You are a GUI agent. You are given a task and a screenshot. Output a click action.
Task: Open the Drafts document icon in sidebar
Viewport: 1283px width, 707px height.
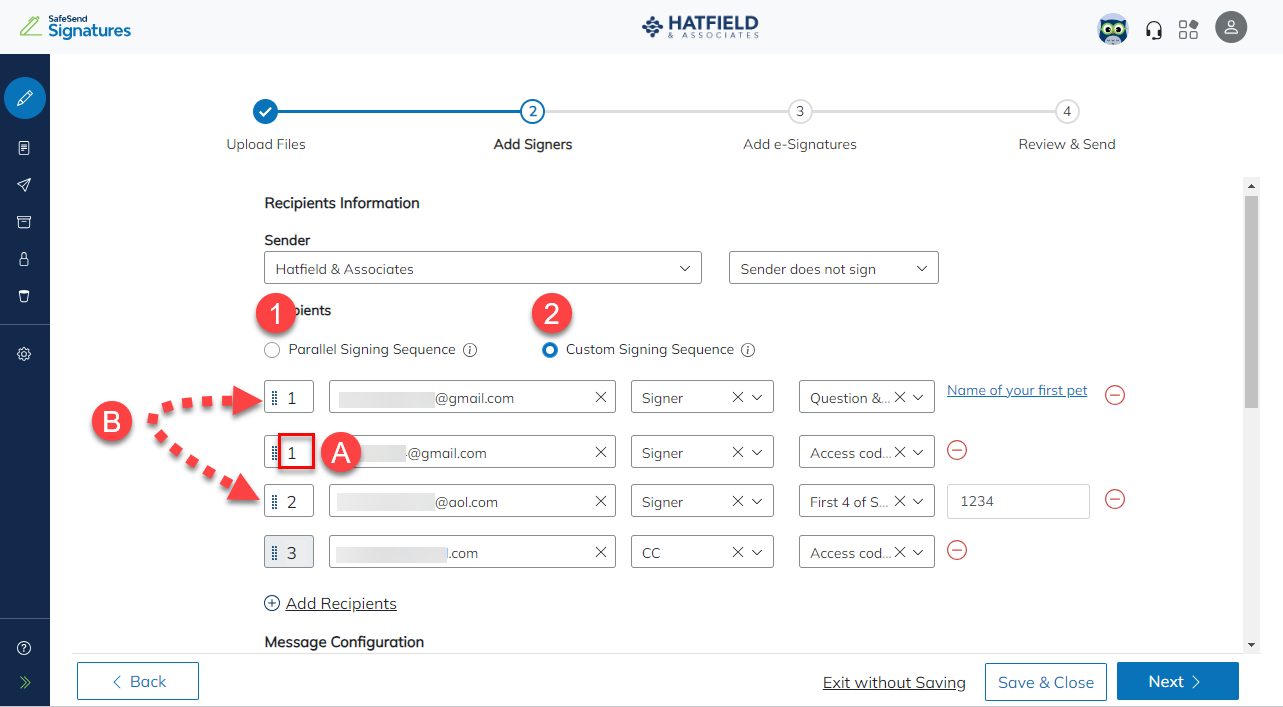(x=25, y=147)
